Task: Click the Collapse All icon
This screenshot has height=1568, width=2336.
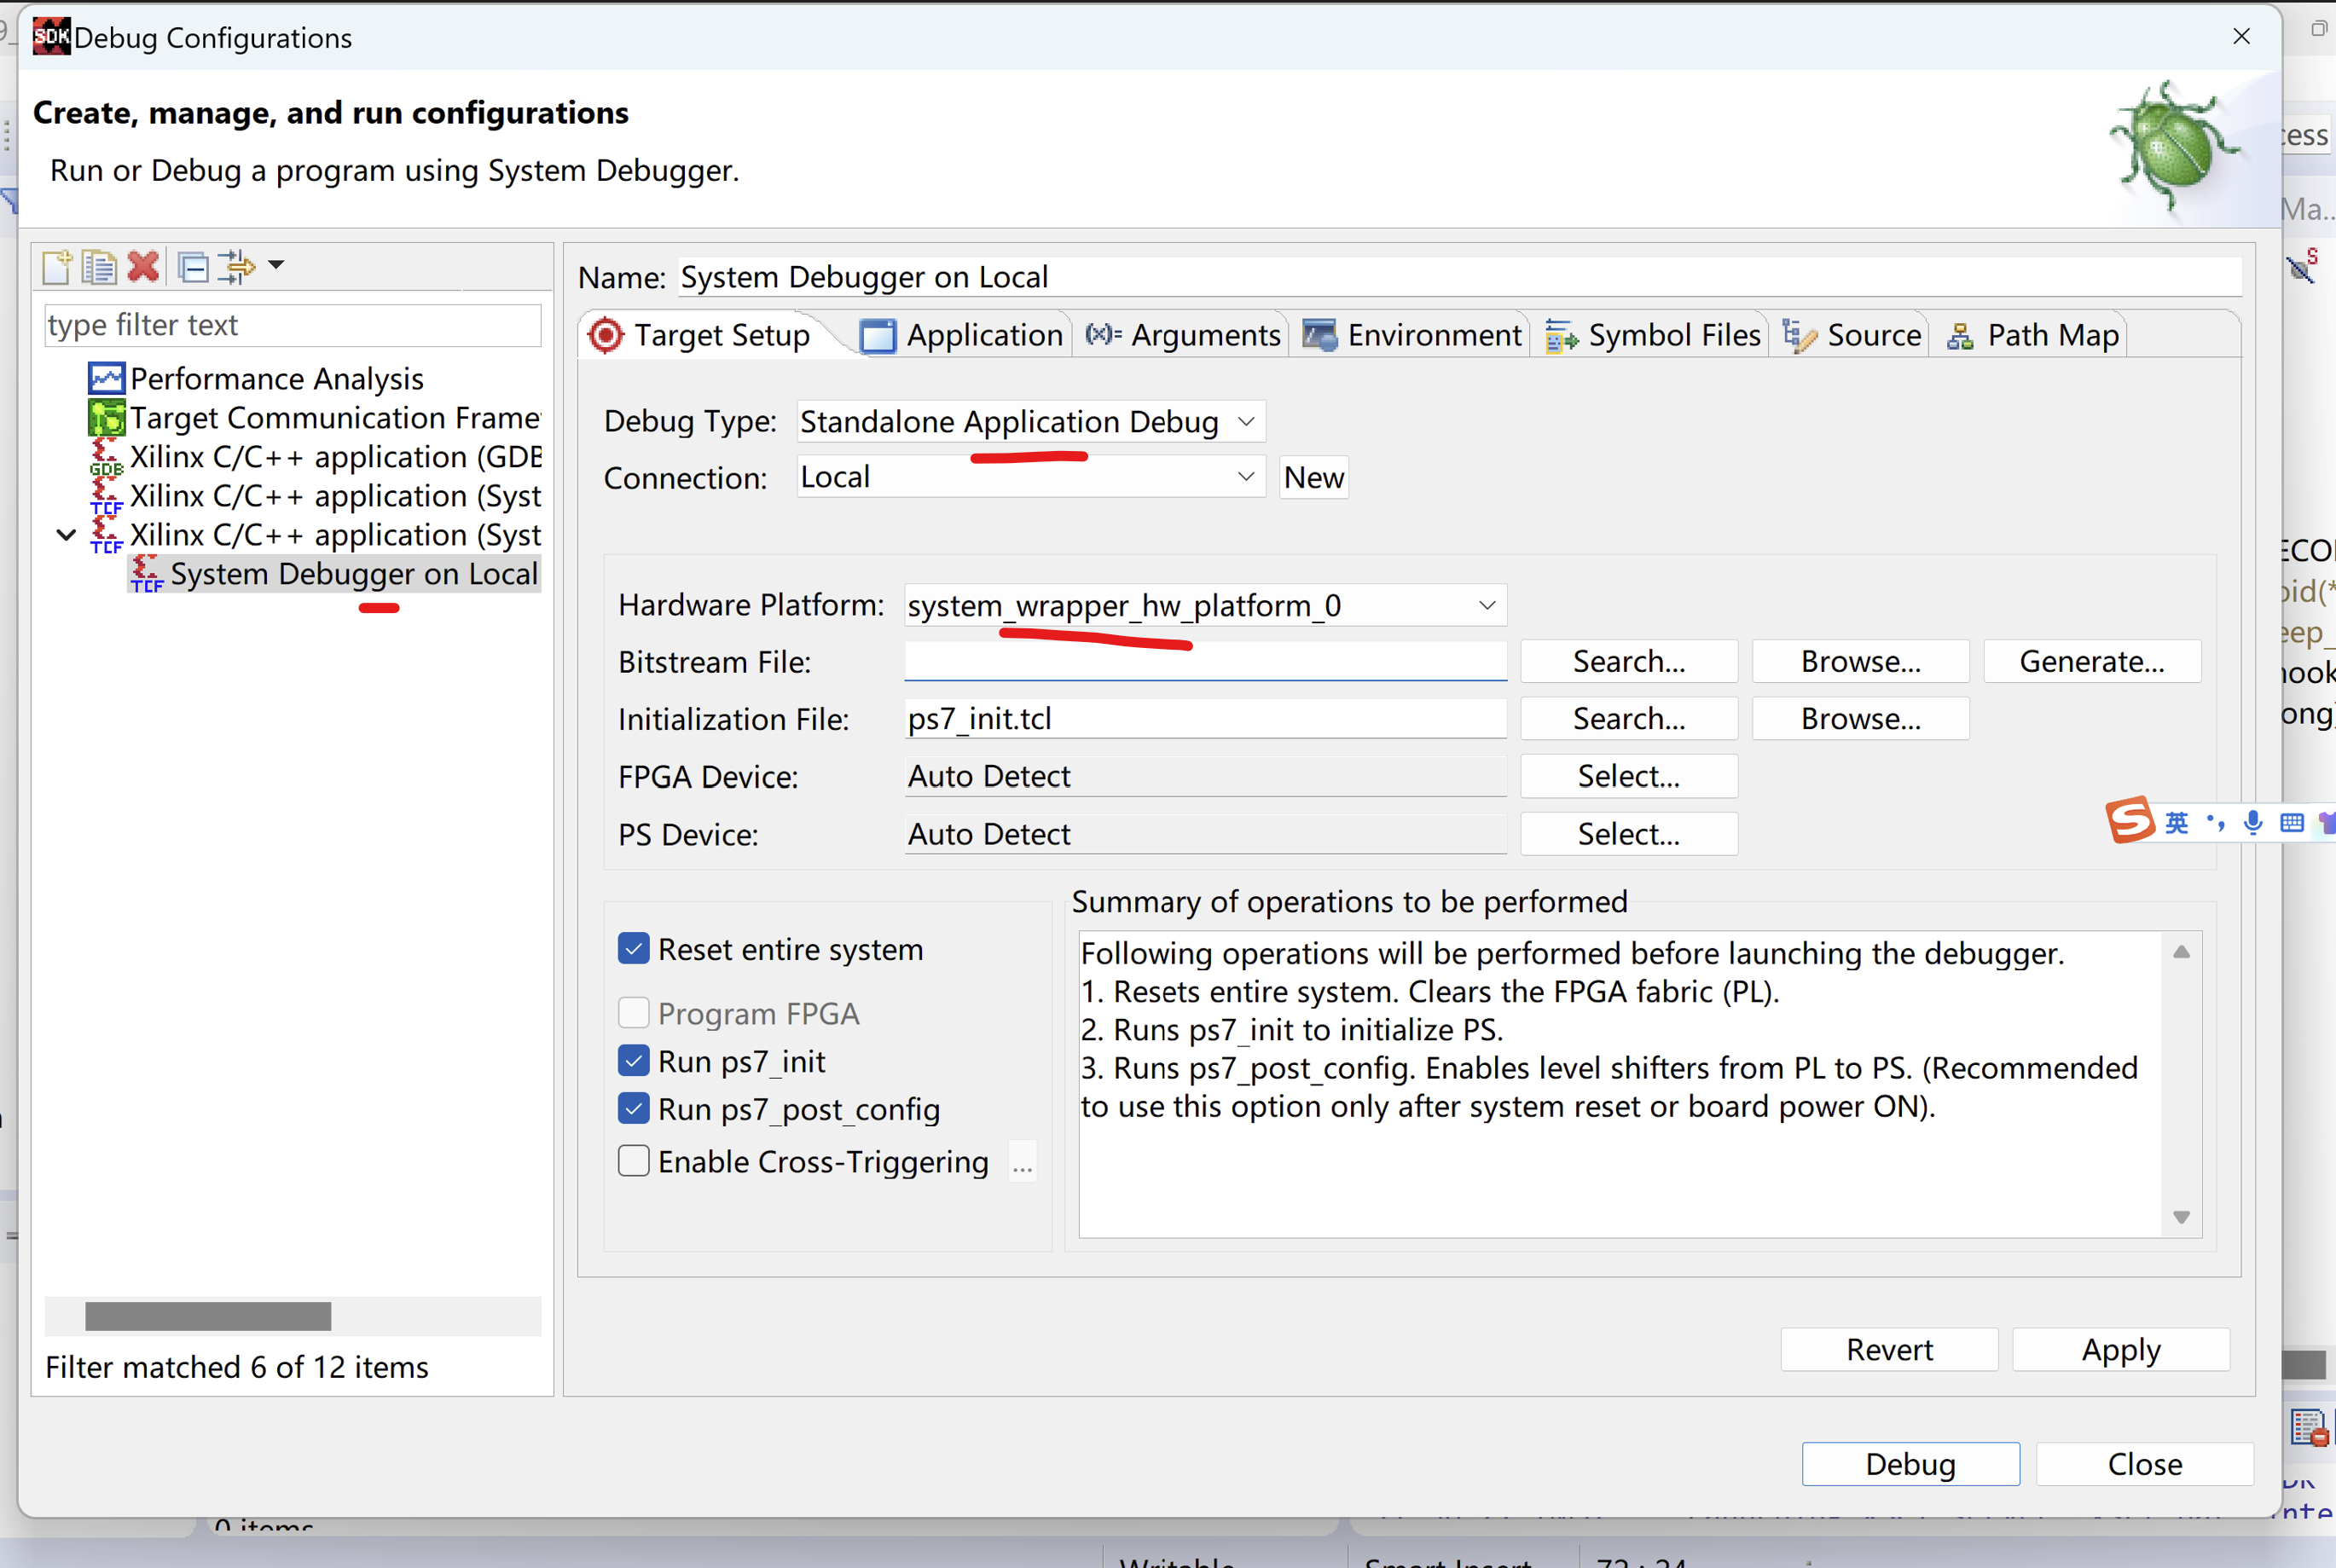Action: click(193, 267)
